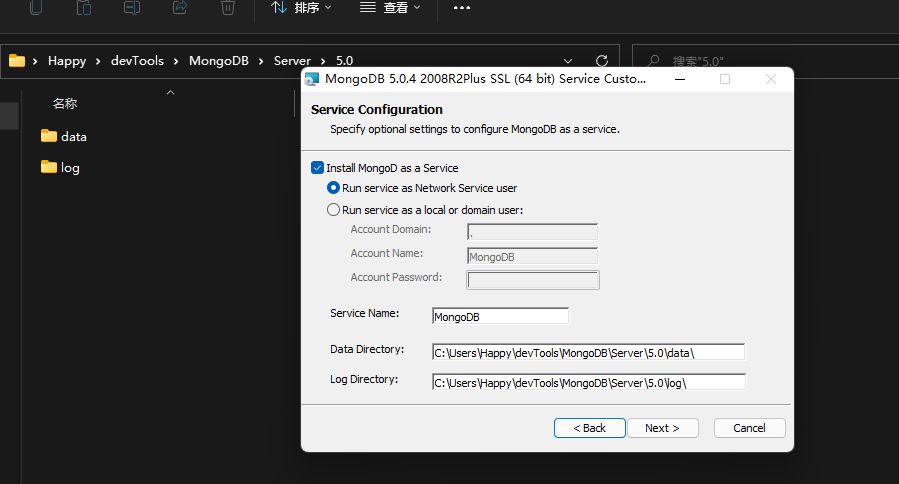Click the Log Directory input field

[x=589, y=382]
